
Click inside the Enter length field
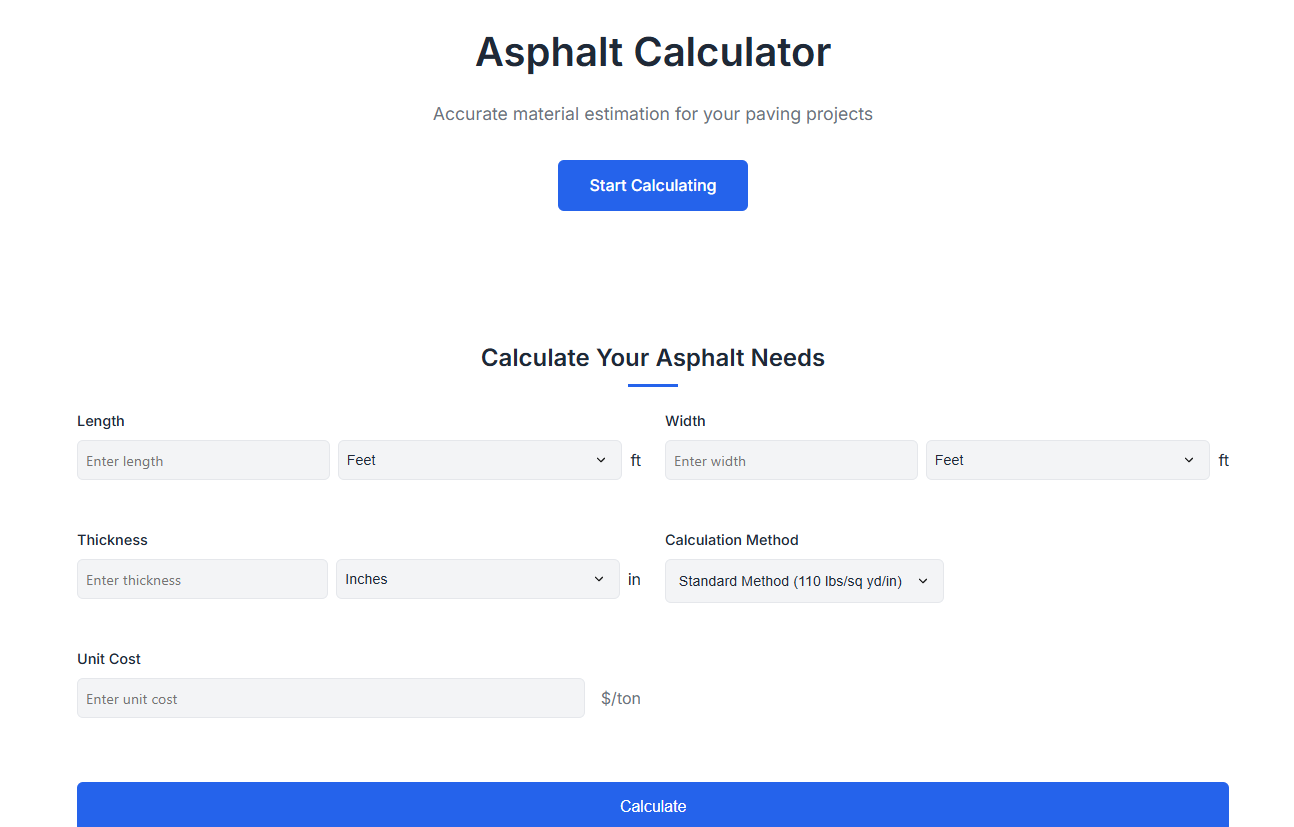[203, 460]
